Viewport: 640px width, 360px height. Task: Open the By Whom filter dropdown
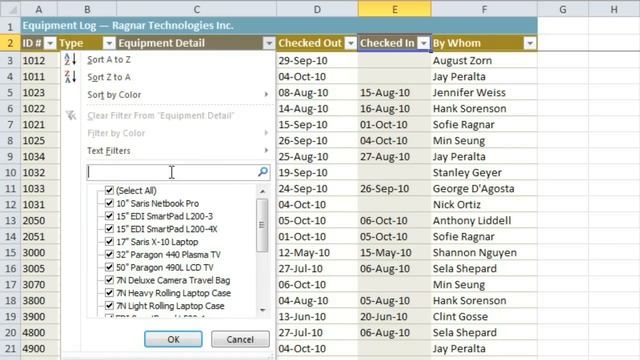tap(530, 43)
